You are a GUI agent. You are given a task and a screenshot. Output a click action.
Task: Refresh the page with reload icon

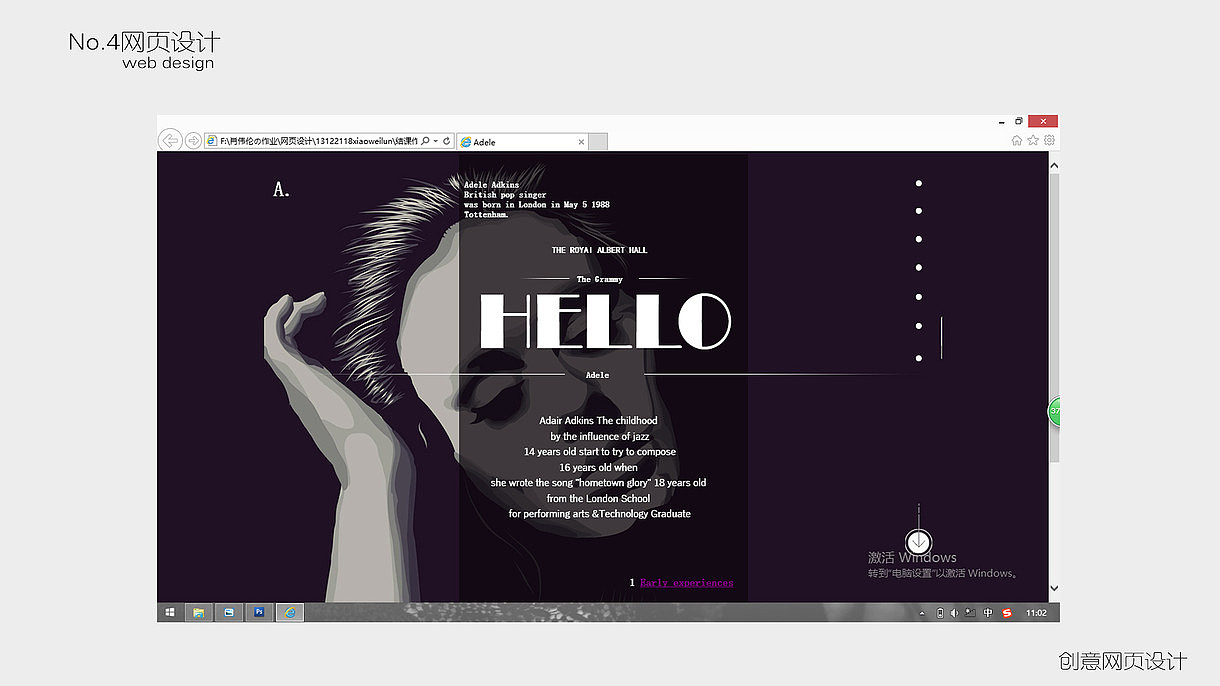[447, 141]
